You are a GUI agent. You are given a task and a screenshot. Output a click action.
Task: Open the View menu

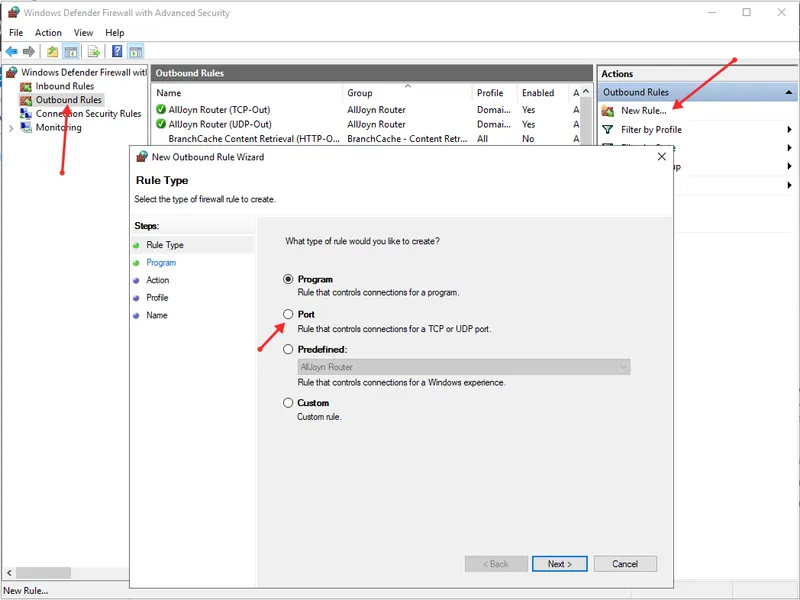click(x=83, y=33)
